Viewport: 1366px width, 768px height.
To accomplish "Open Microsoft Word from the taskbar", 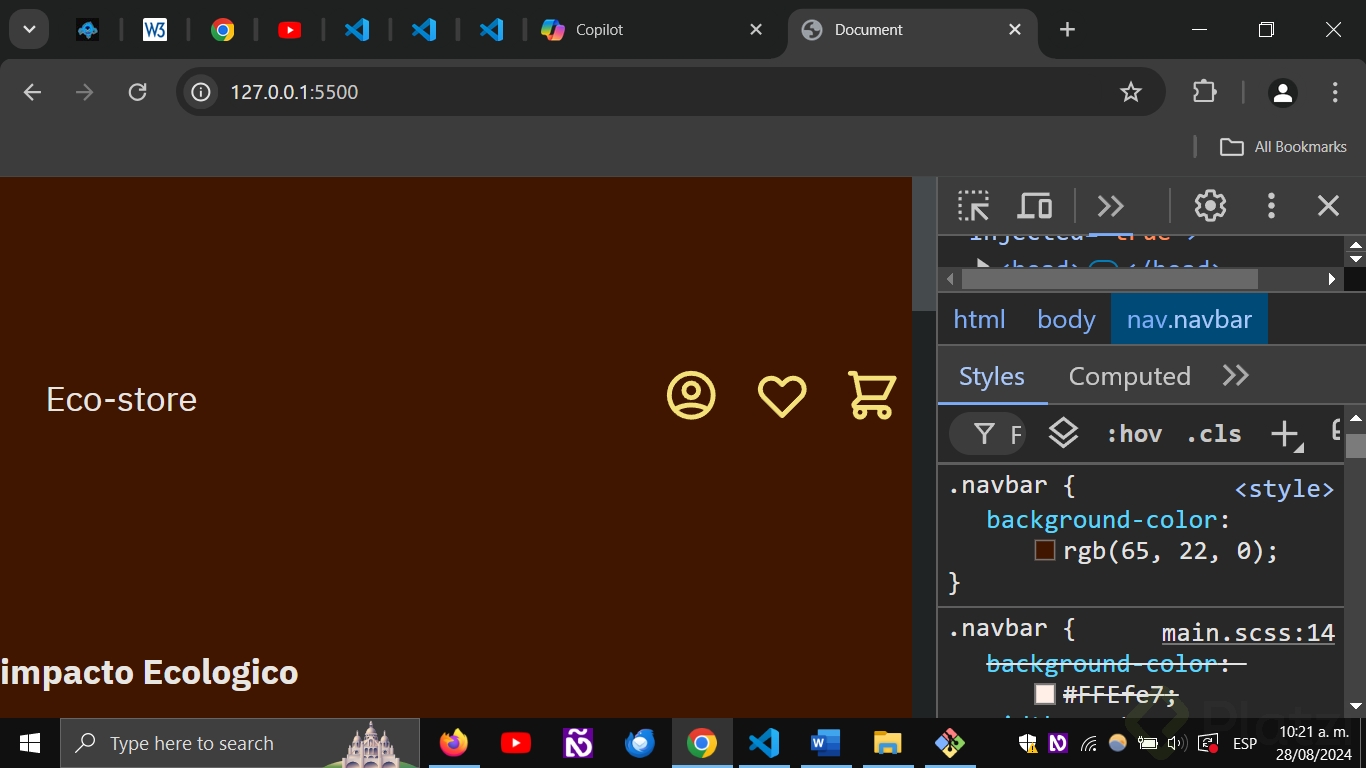I will click(x=825, y=743).
